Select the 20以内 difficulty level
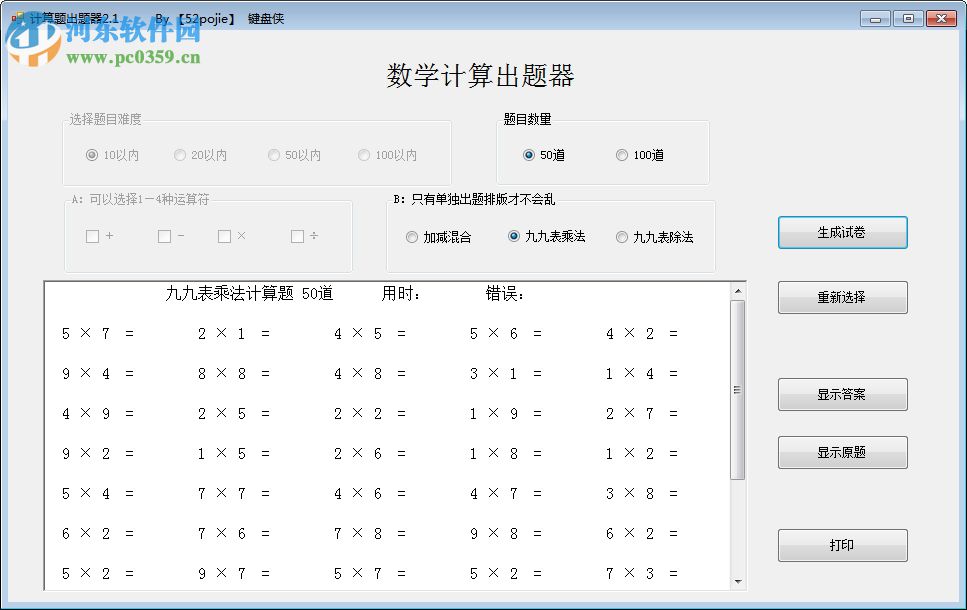The image size is (967, 610). 181,155
